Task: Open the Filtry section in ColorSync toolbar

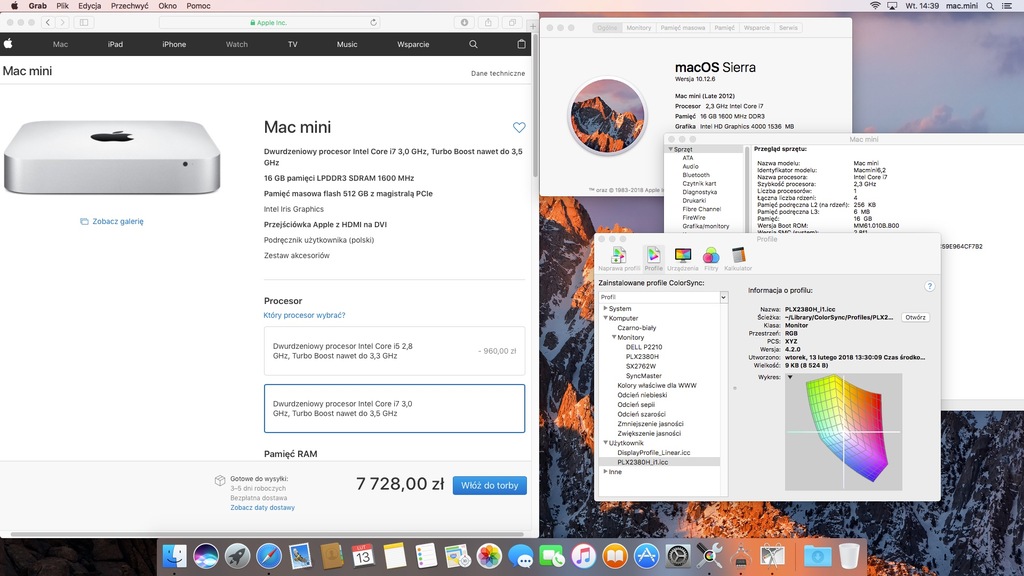Action: pyautogui.click(x=711, y=259)
